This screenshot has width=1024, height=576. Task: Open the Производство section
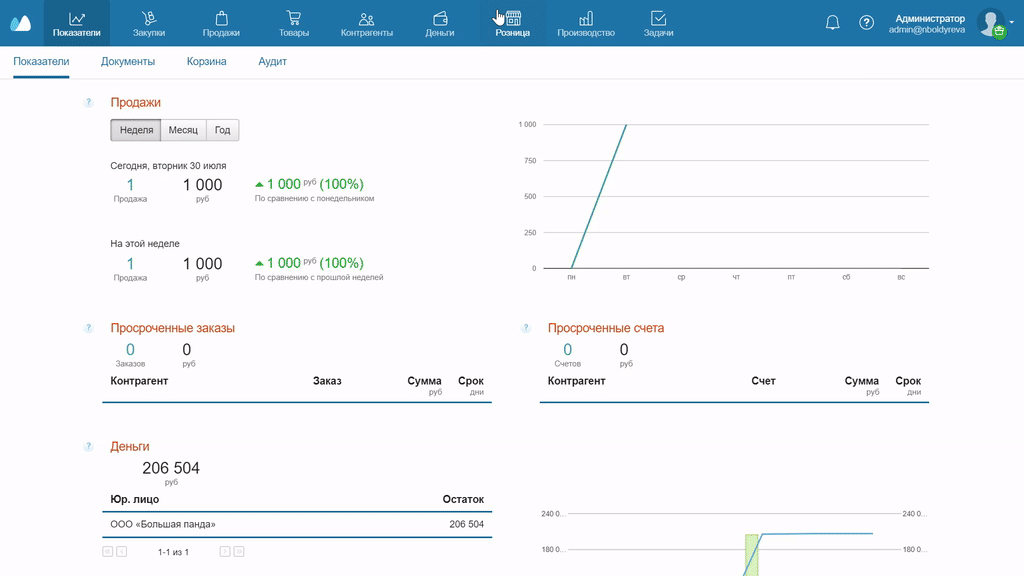coord(586,23)
